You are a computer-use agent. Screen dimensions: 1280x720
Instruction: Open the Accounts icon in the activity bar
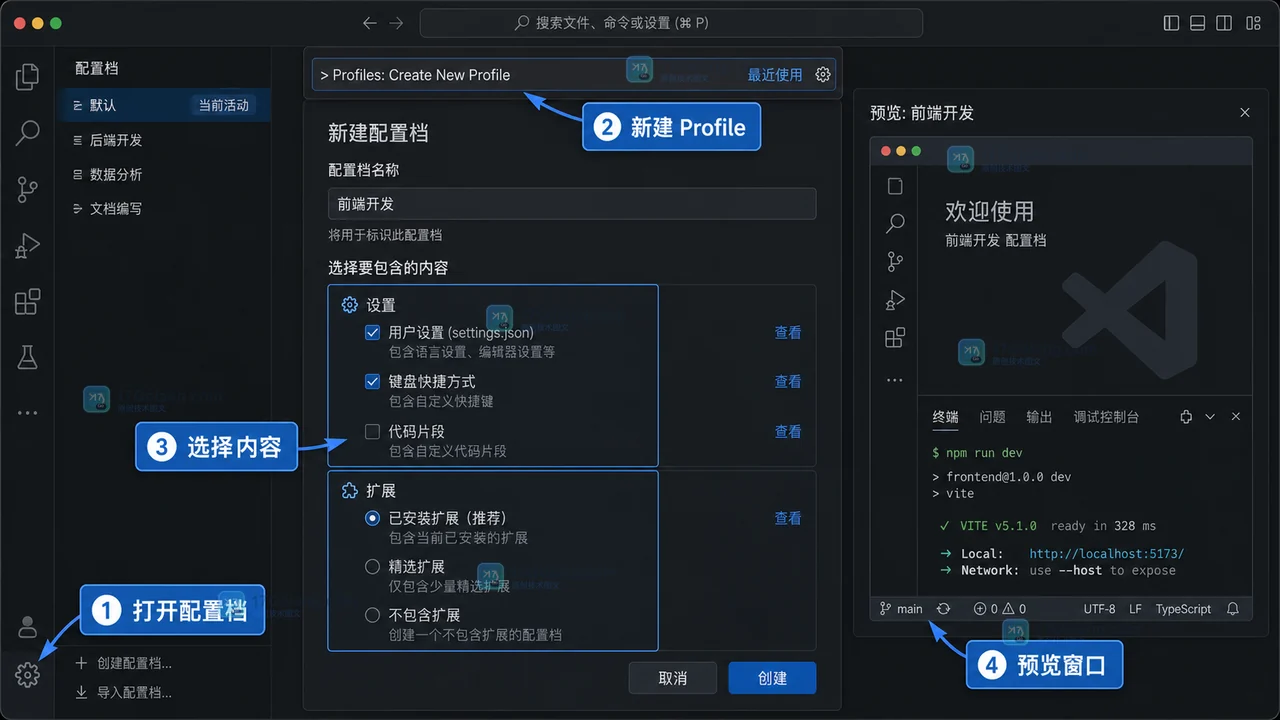pyautogui.click(x=28, y=627)
